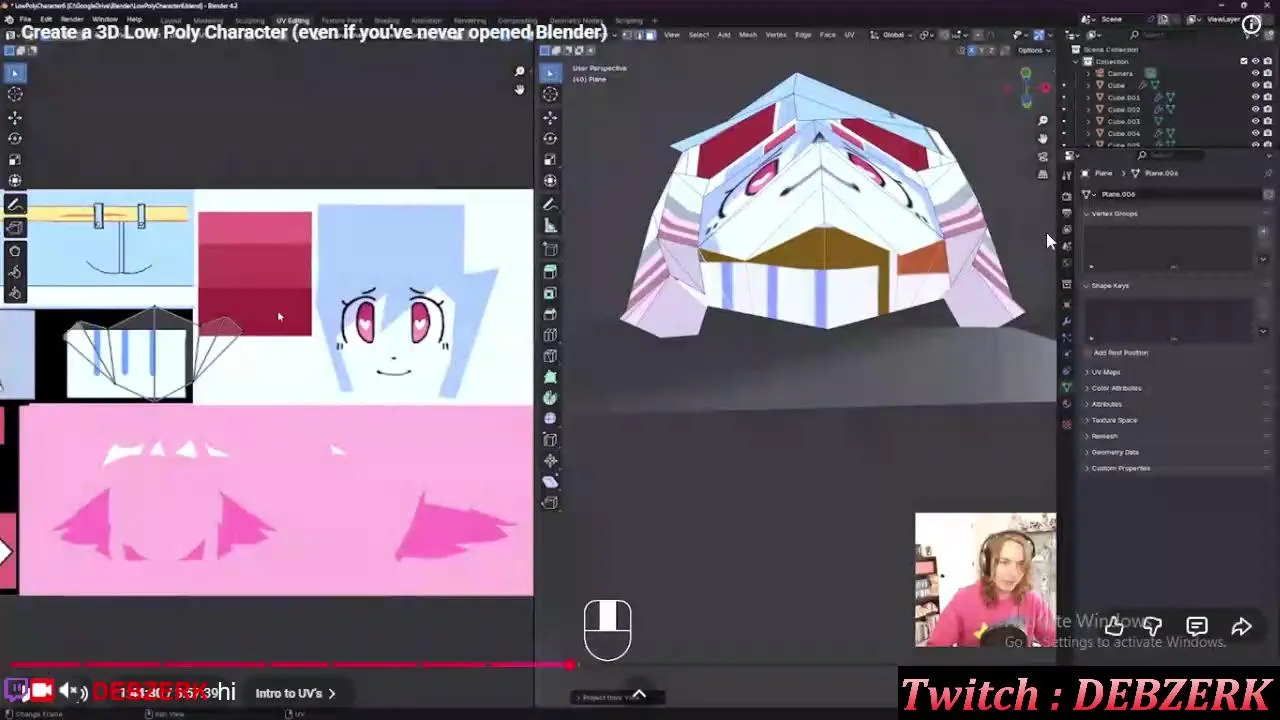Select the Spin tool
The image size is (1280, 720).
click(550, 398)
